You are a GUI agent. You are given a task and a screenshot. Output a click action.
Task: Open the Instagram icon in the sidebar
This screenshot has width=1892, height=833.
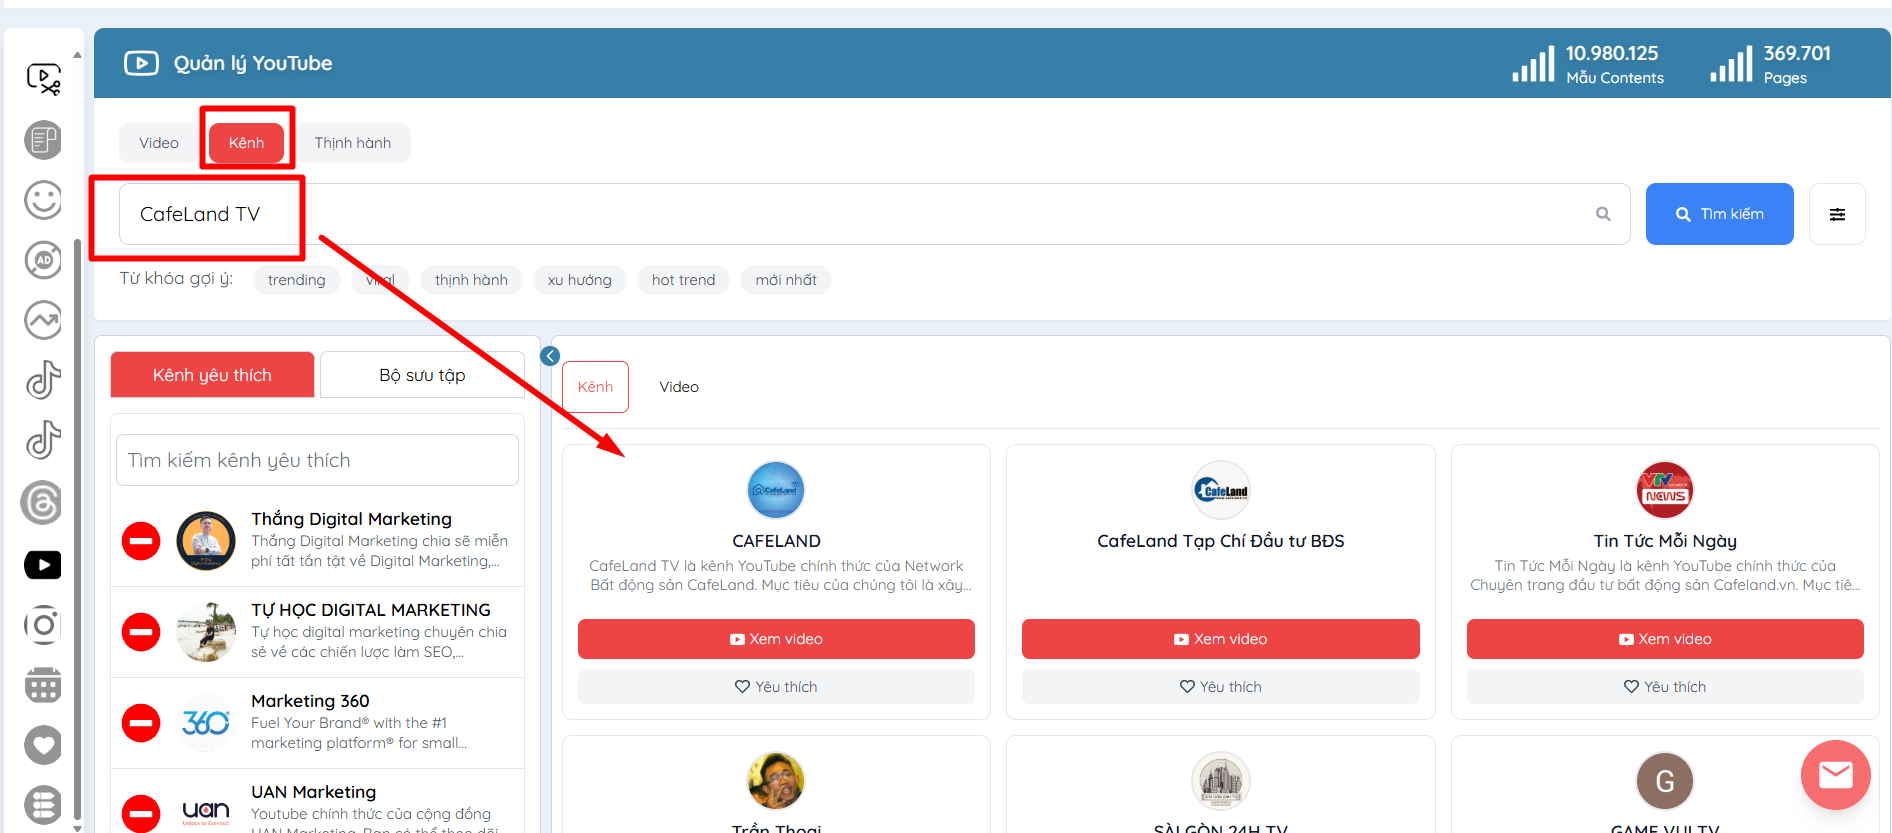click(42, 626)
